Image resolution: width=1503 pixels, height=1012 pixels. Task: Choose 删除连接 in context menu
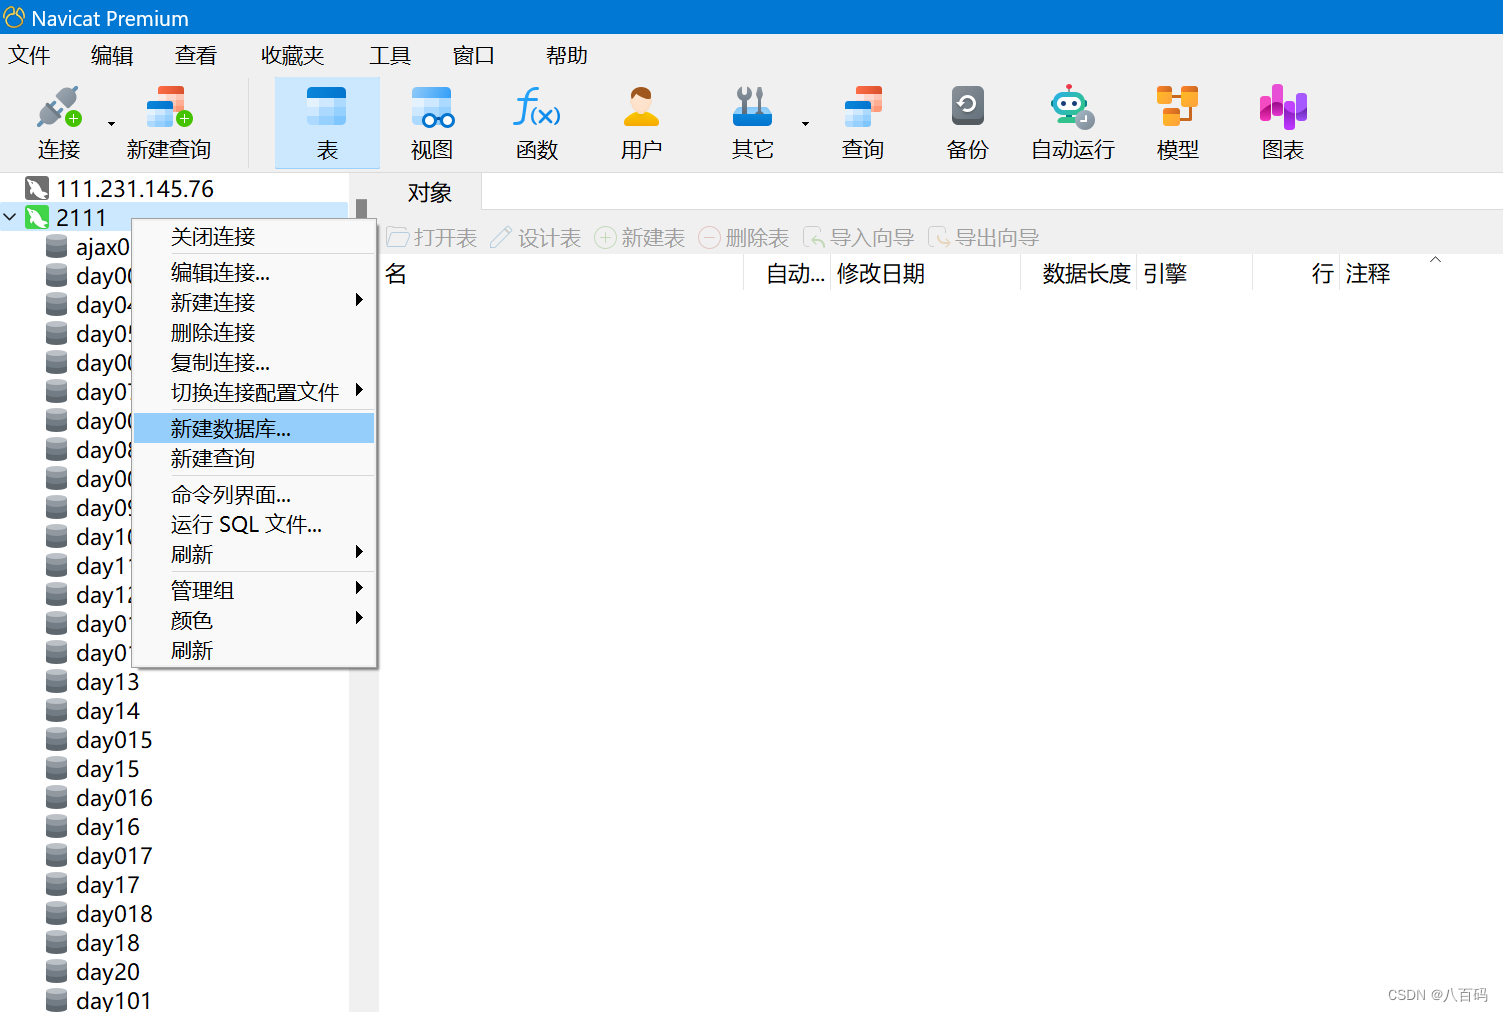pos(254,332)
